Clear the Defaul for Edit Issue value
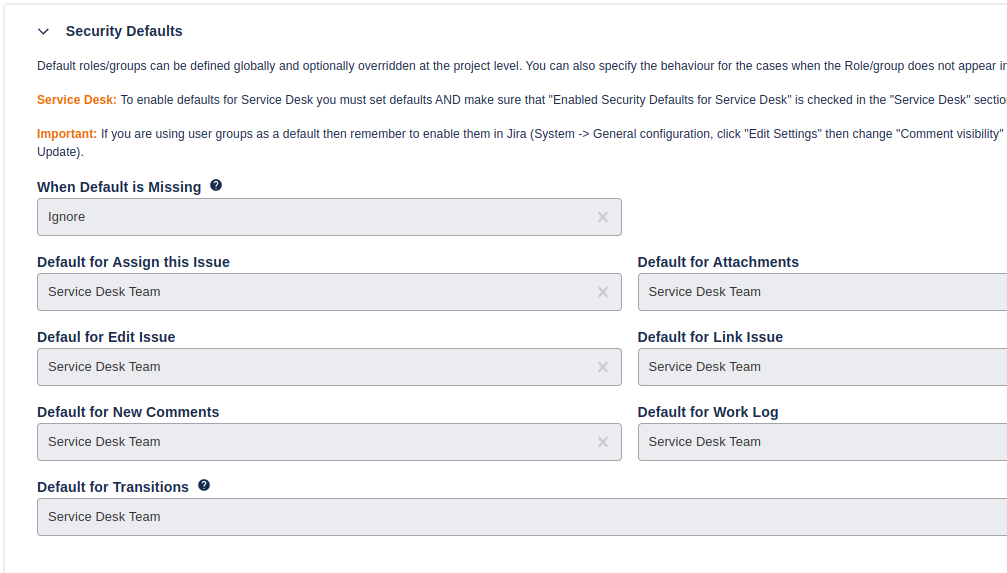The width and height of the screenshot is (1007, 573). [x=603, y=367]
